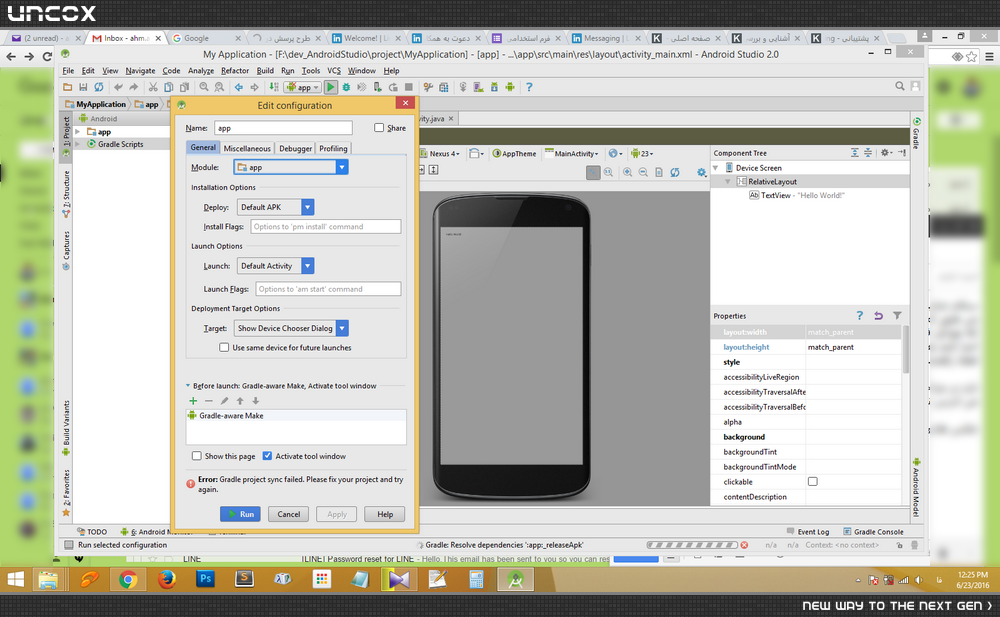
Task: Click the Install Flags input field
Action: [x=326, y=227]
